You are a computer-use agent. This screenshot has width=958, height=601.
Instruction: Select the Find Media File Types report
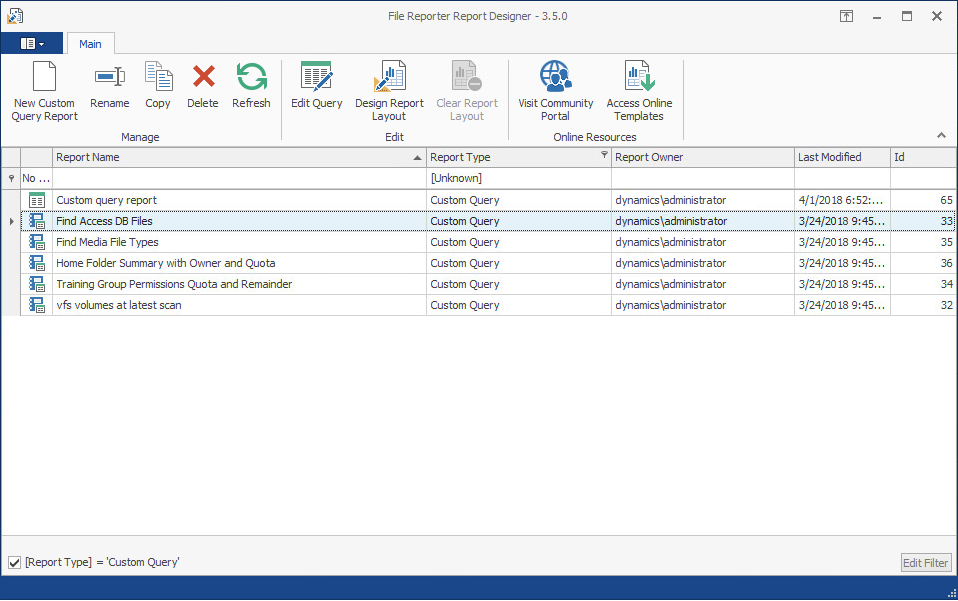107,242
